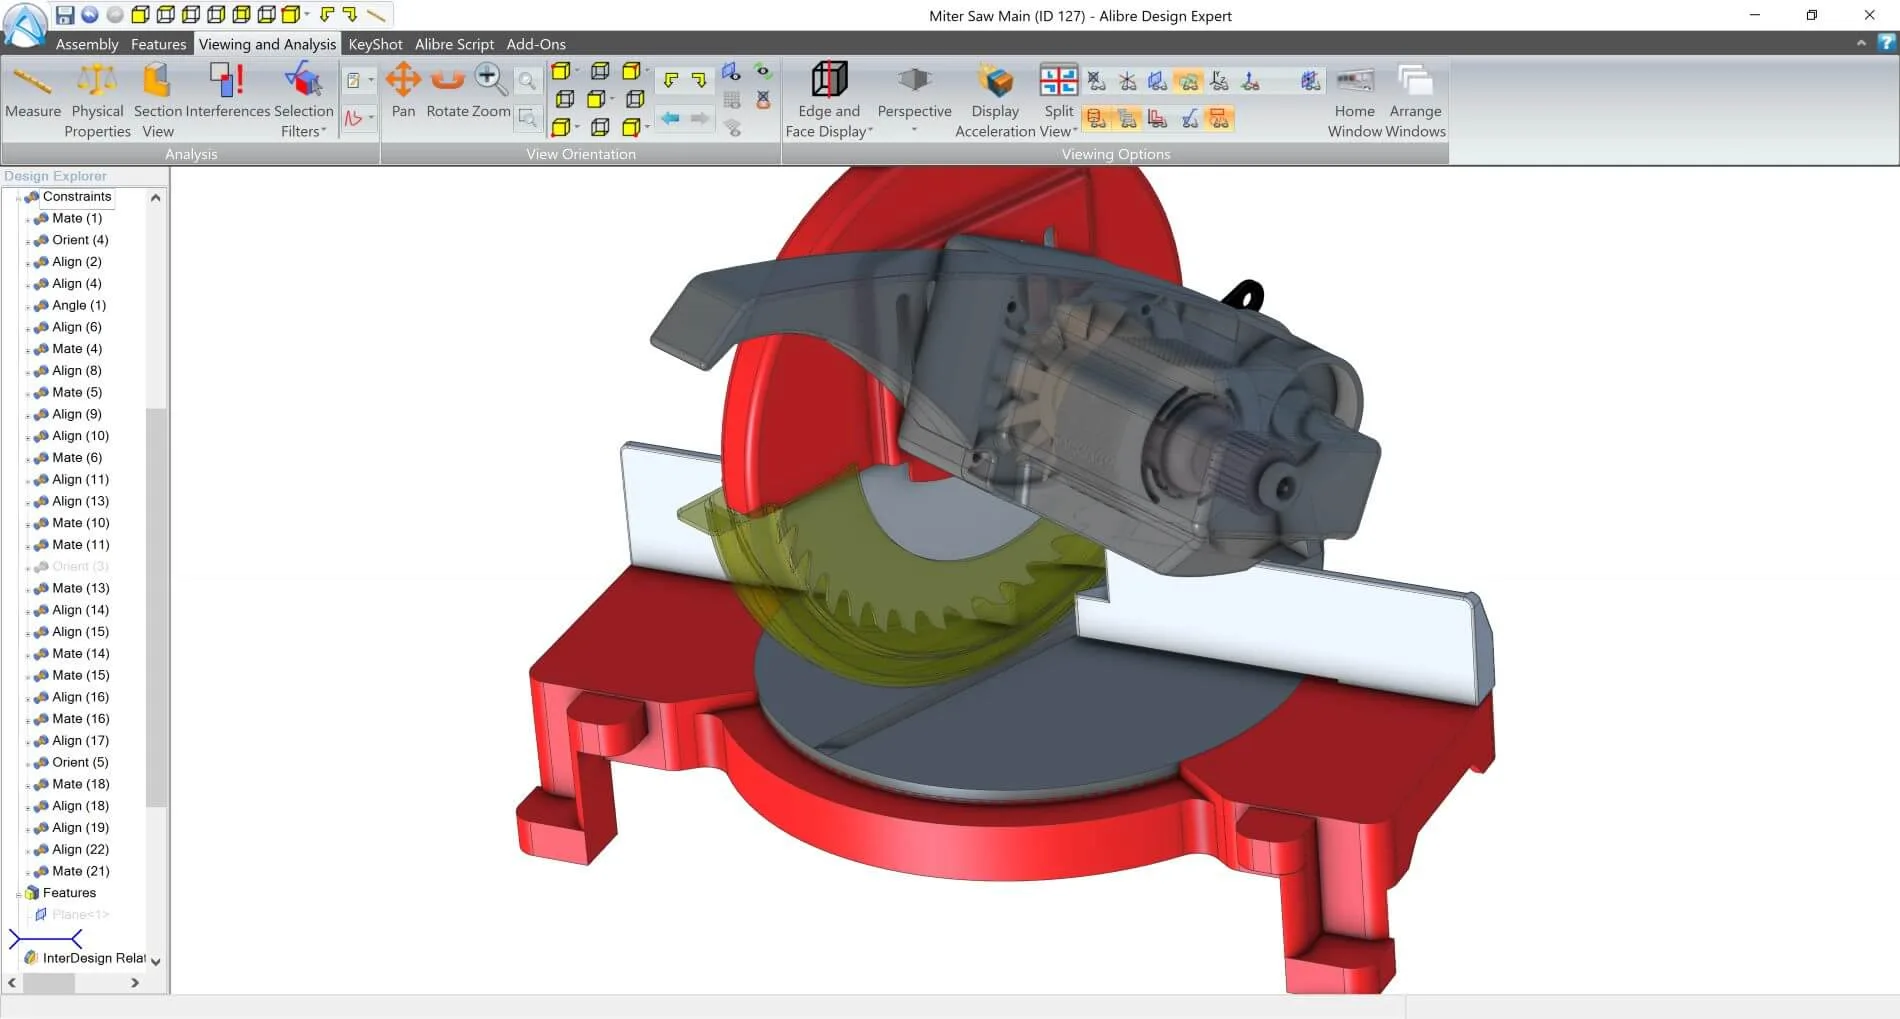Toggle the Split View layout
The height and width of the screenshot is (1019, 1900).
(x=1058, y=100)
